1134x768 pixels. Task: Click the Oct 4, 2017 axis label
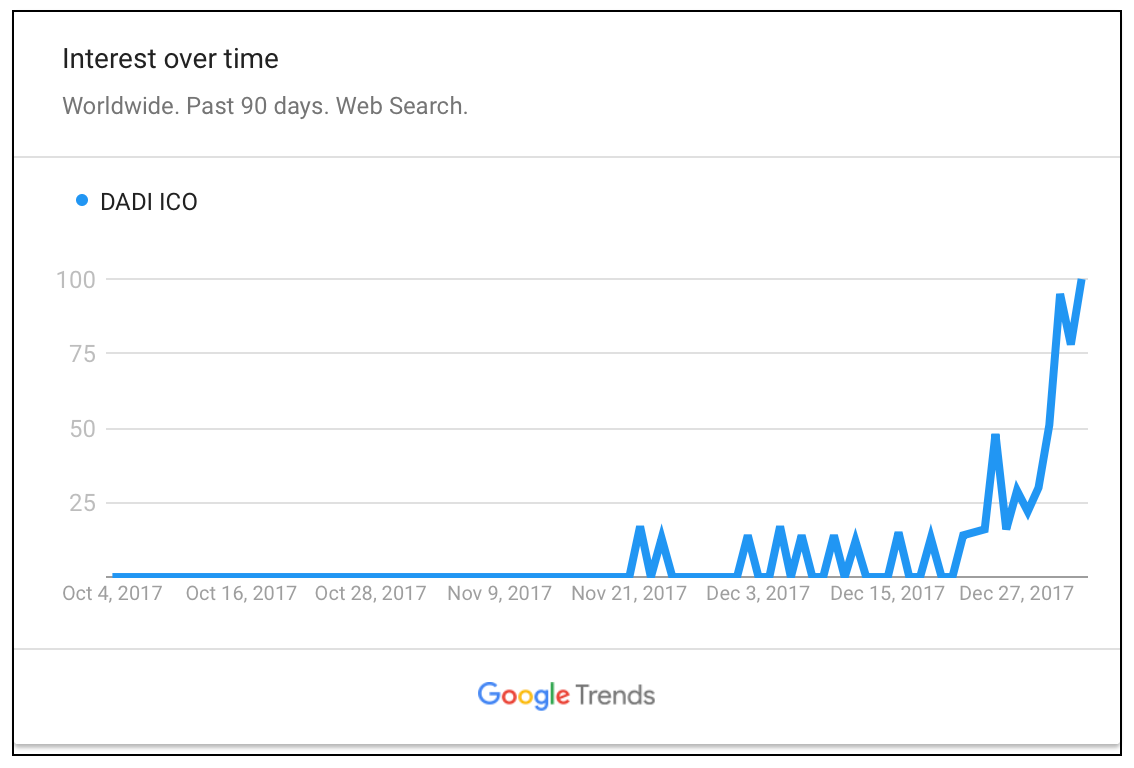(x=112, y=593)
